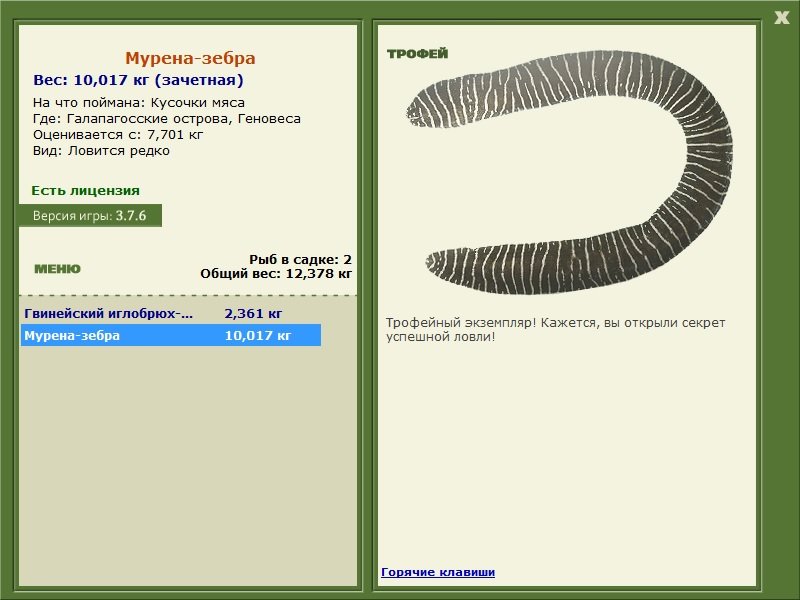Click the Рыб в садке: 2 counter
The height and width of the screenshot is (600, 800).
[x=300, y=259]
